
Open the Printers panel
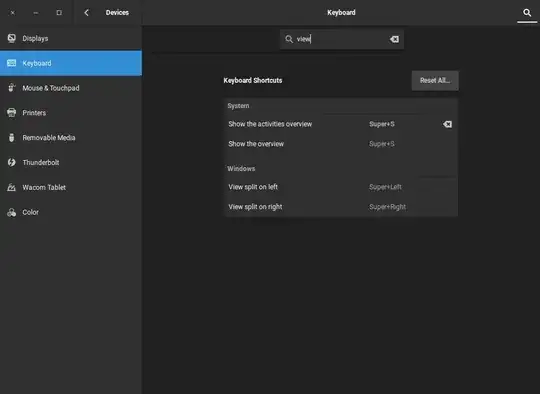(x=71, y=113)
